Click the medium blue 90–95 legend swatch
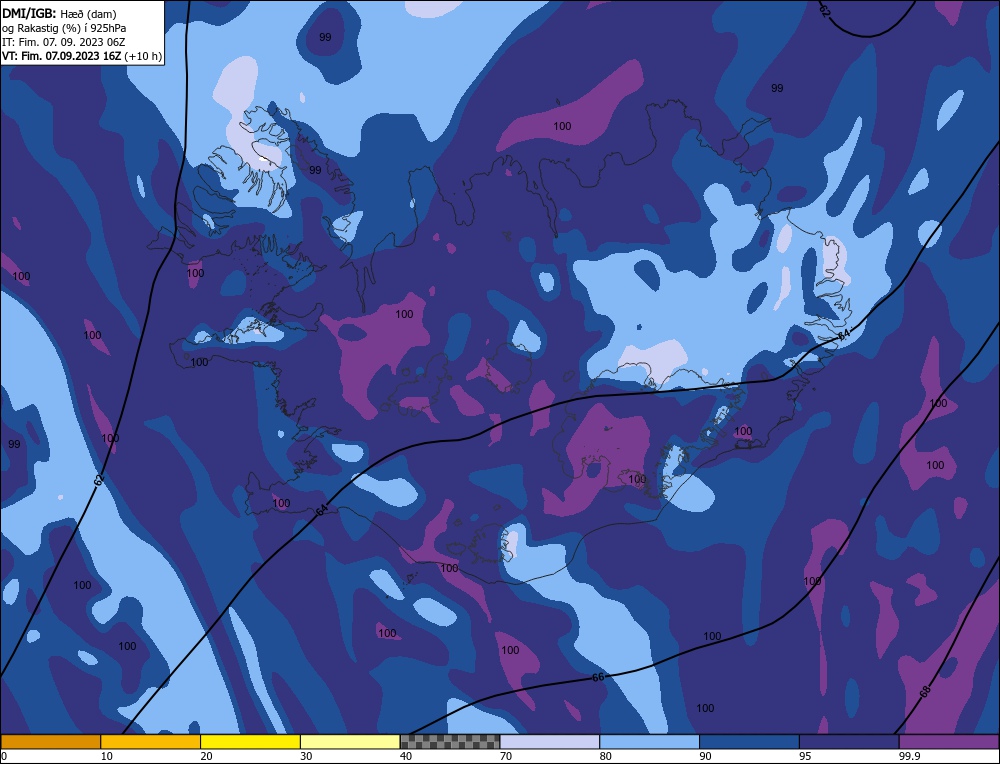The height and width of the screenshot is (764, 1000). point(749,742)
